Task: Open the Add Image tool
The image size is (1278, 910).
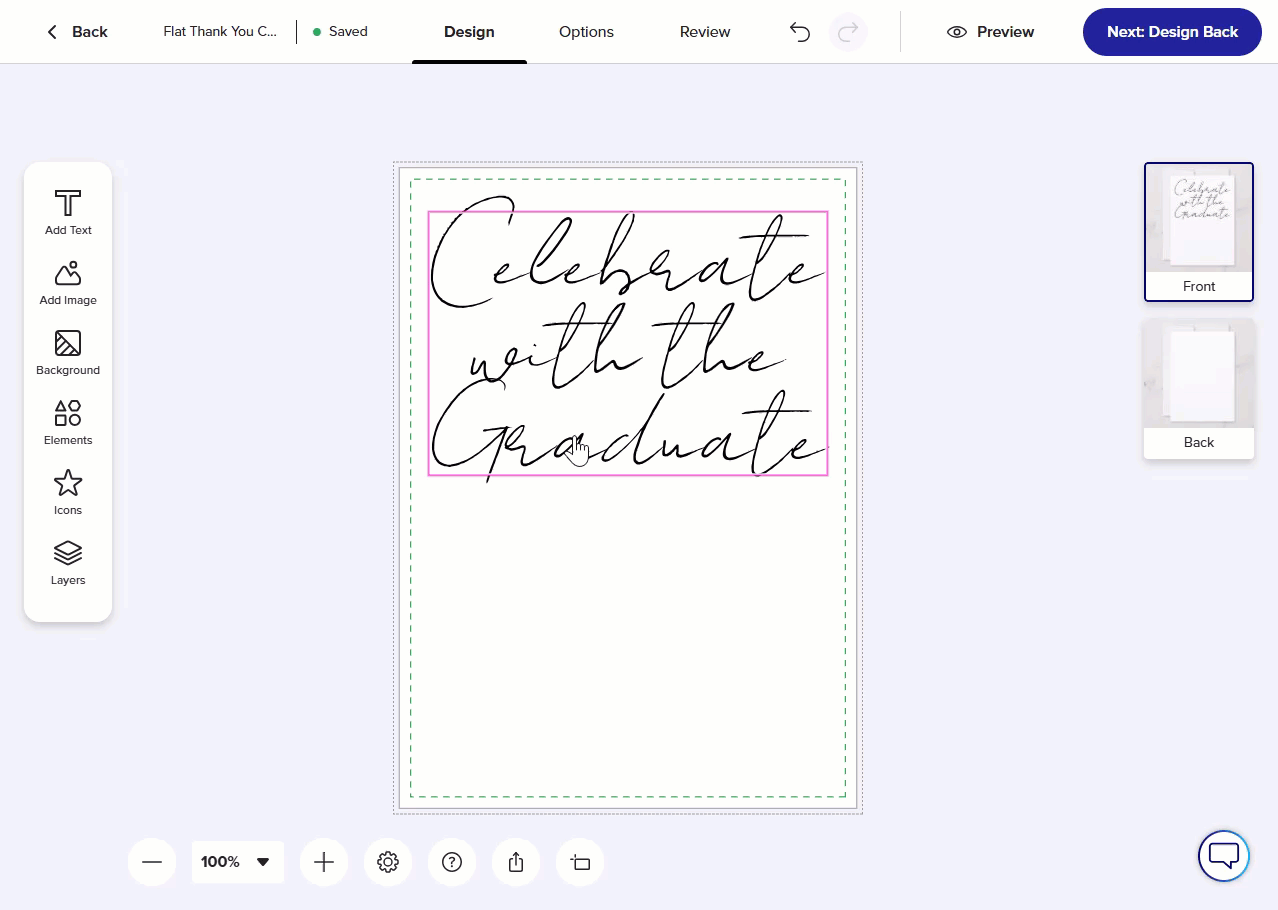Action: click(68, 282)
